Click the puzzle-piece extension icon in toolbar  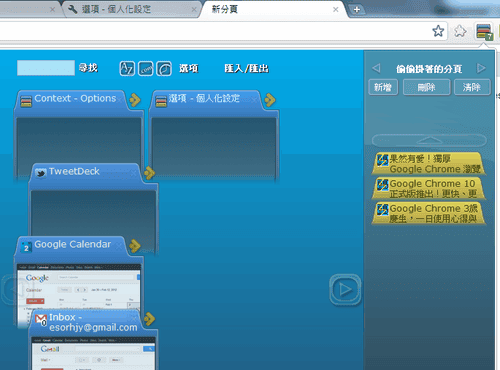pos(460,31)
